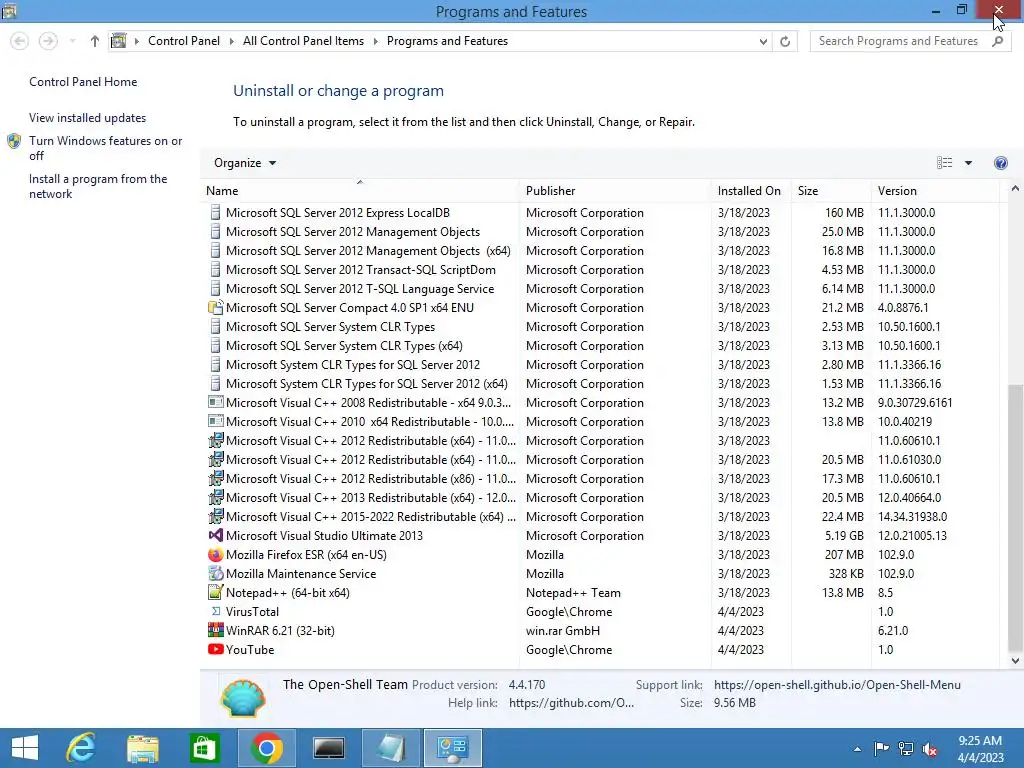
Task: Sort by the Publisher column header
Action: pos(615,191)
